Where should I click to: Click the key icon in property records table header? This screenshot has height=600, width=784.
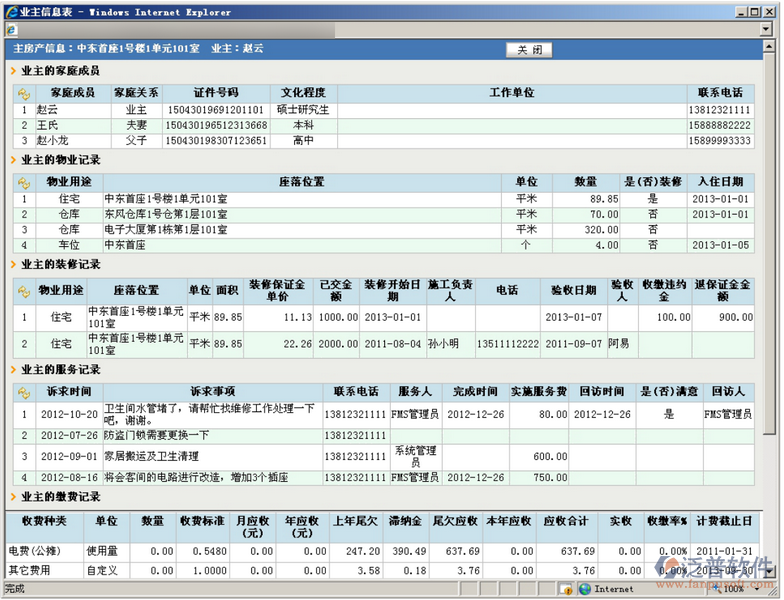[24, 182]
